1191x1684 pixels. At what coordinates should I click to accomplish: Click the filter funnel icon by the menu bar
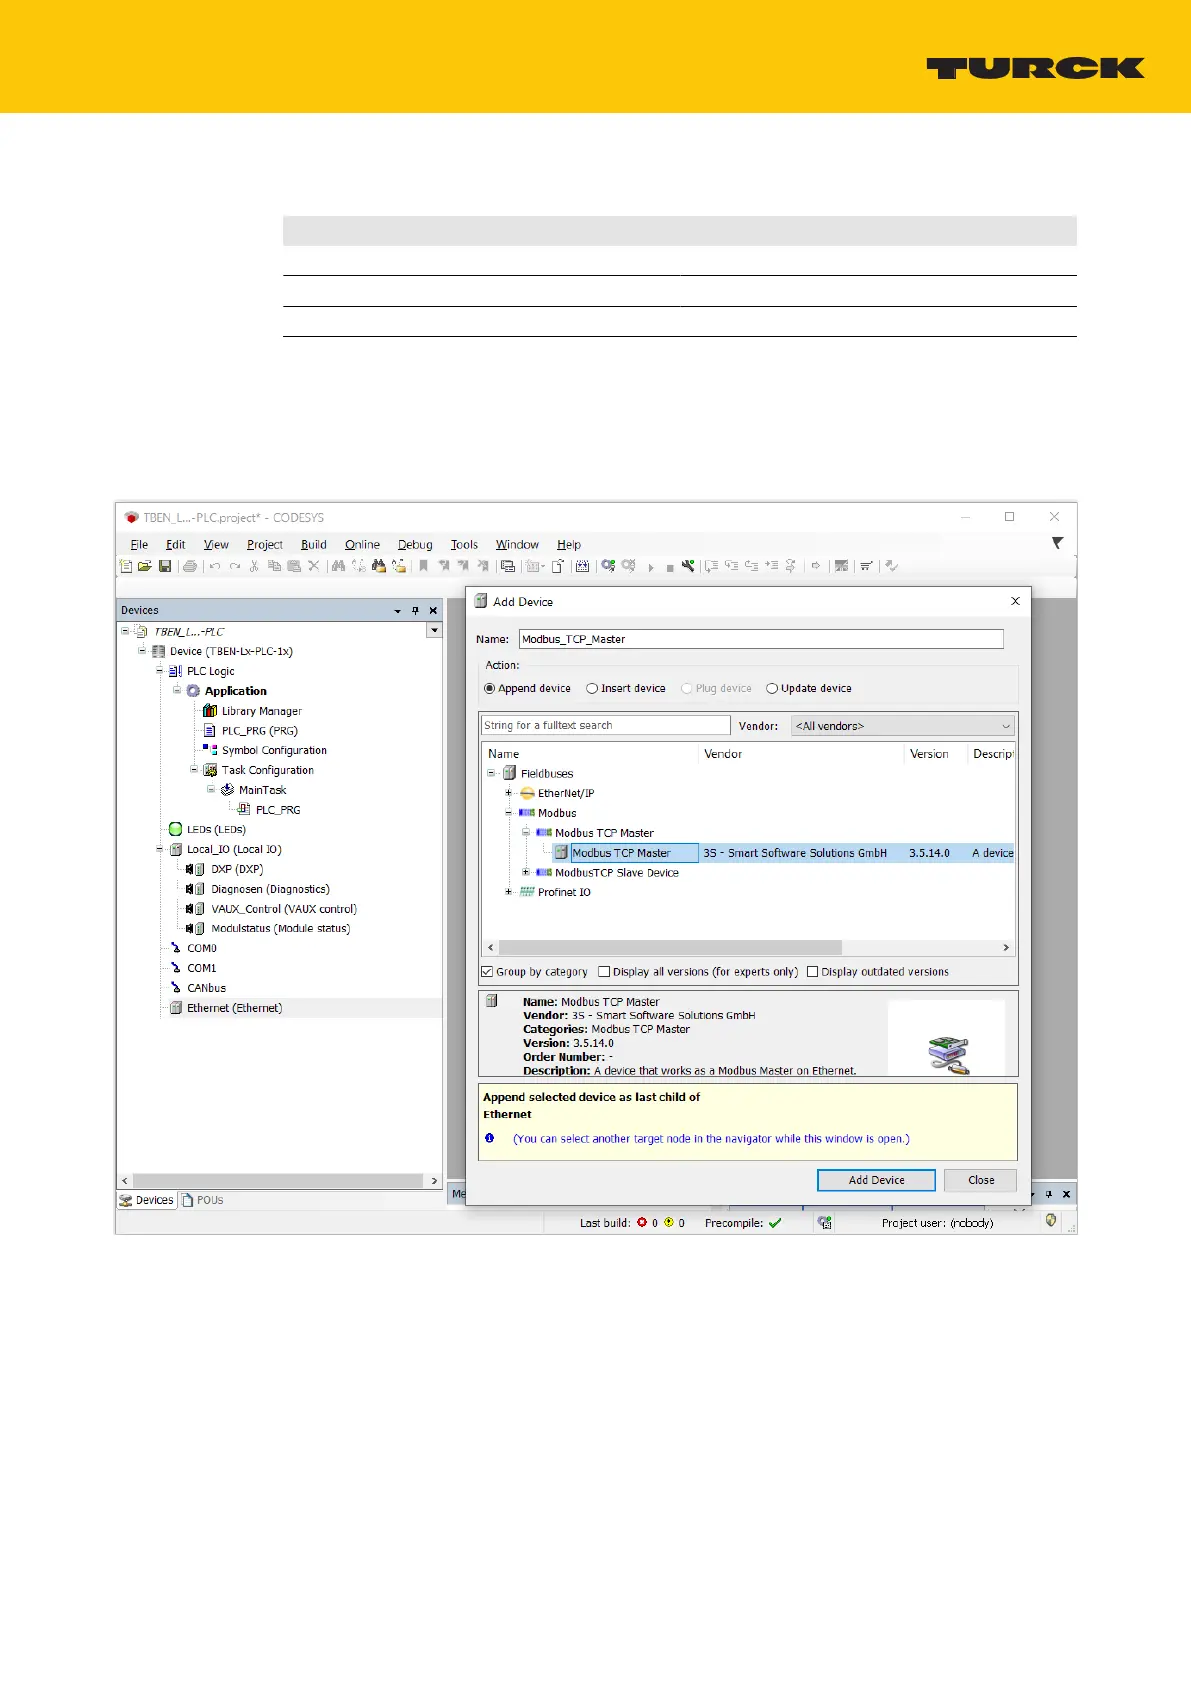click(x=1057, y=543)
